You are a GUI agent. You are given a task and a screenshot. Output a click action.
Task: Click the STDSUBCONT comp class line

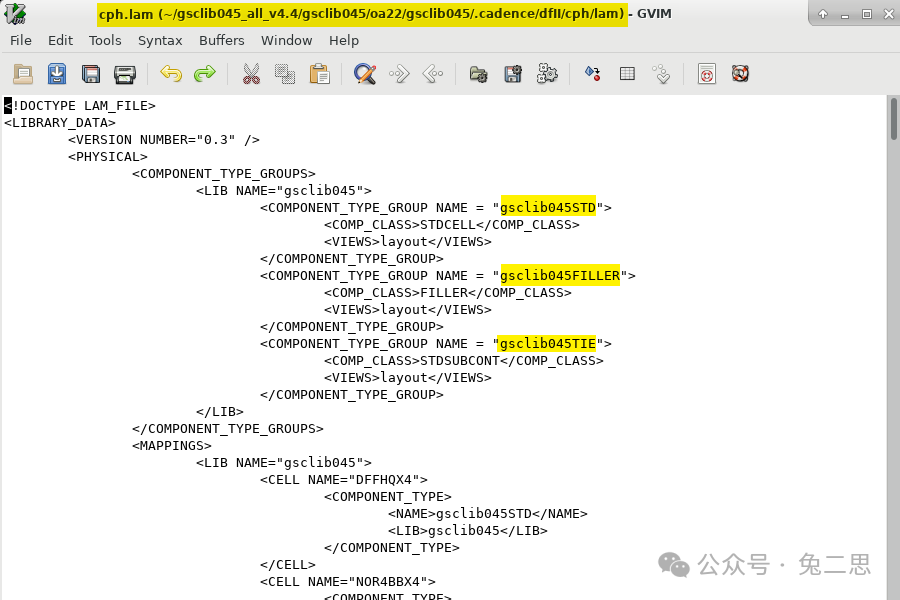pyautogui.click(x=464, y=361)
